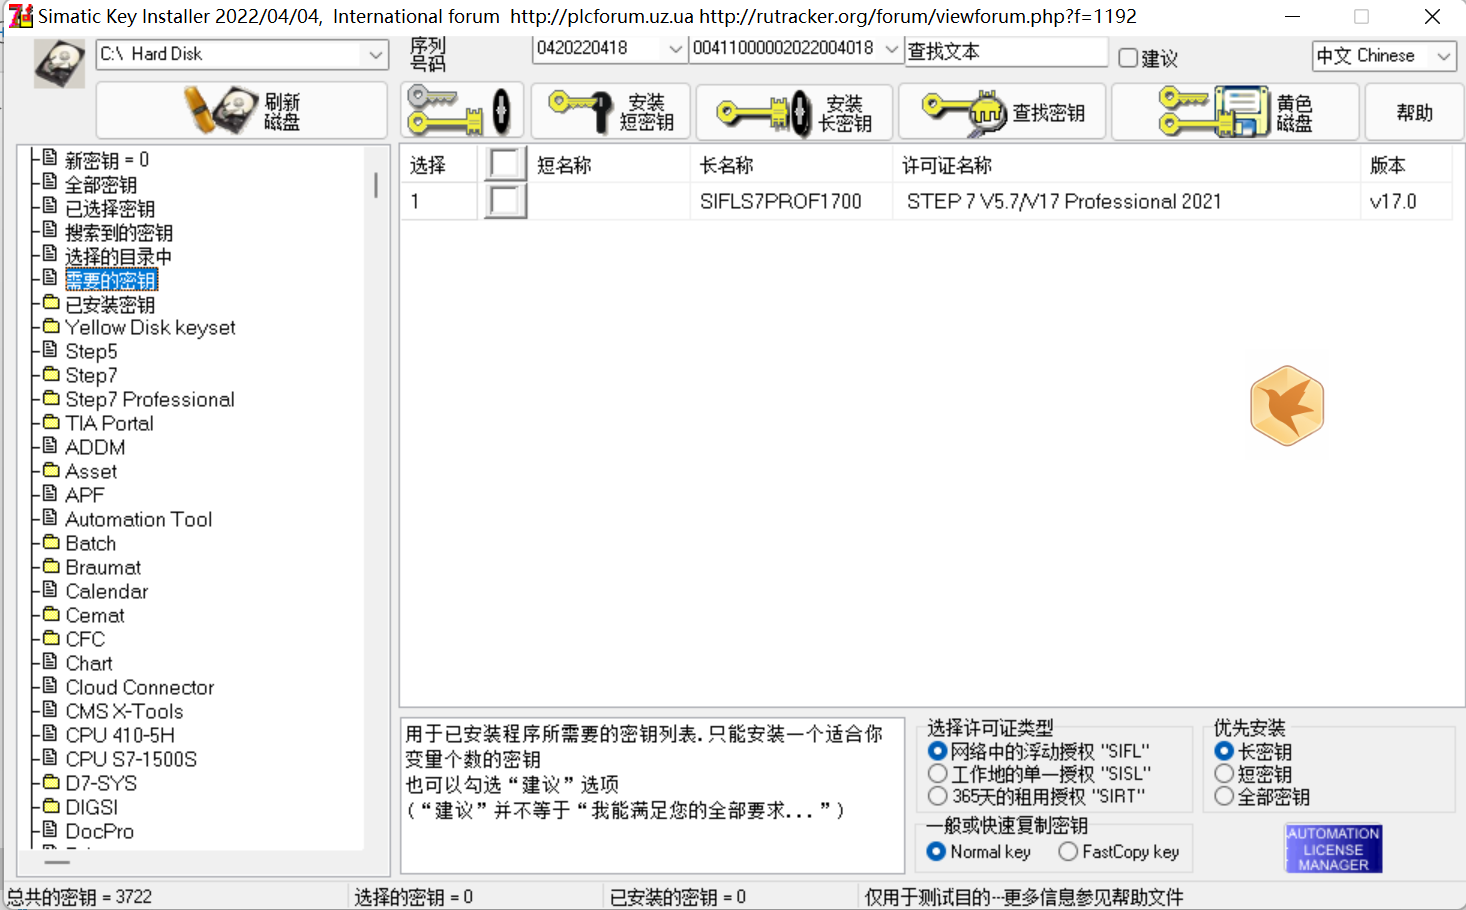The width and height of the screenshot is (1466, 910).
Task: Click the 帮助 help button
Action: tap(1414, 112)
